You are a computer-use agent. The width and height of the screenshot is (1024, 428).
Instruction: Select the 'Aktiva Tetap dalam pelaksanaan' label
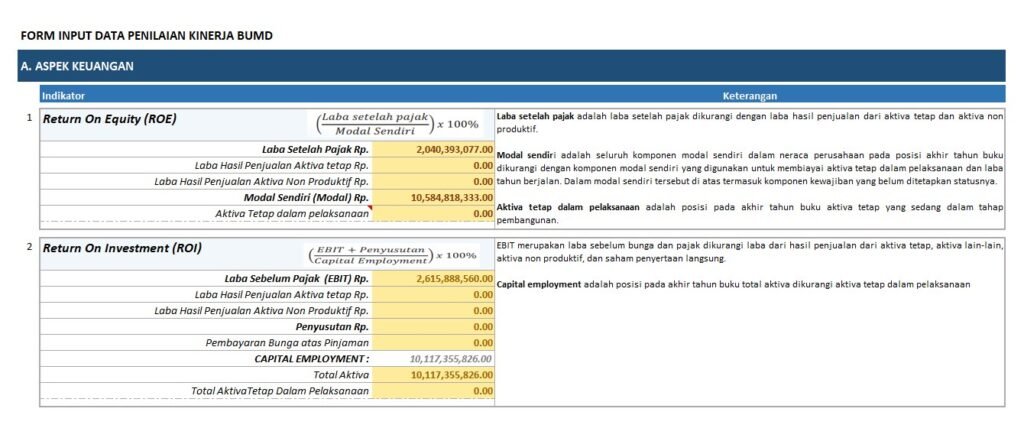coord(293,214)
